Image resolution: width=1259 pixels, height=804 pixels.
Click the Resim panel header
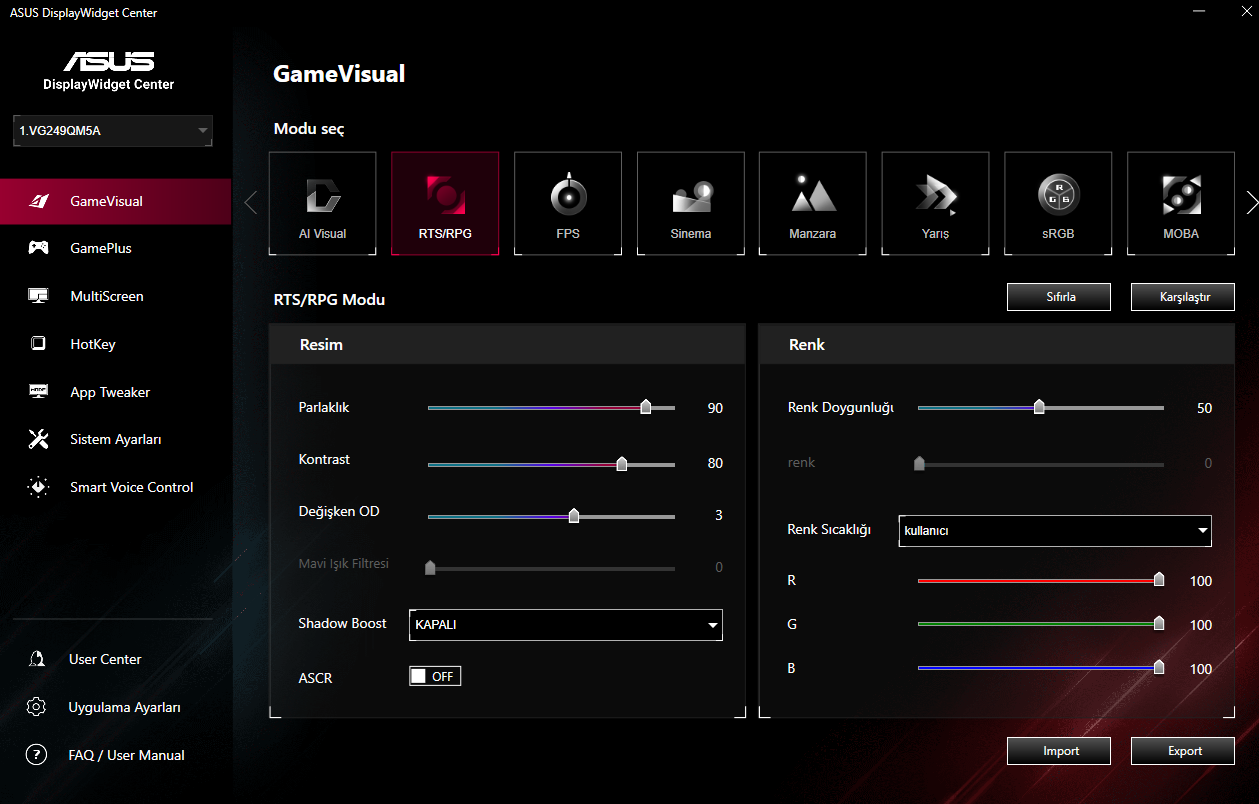pos(507,344)
